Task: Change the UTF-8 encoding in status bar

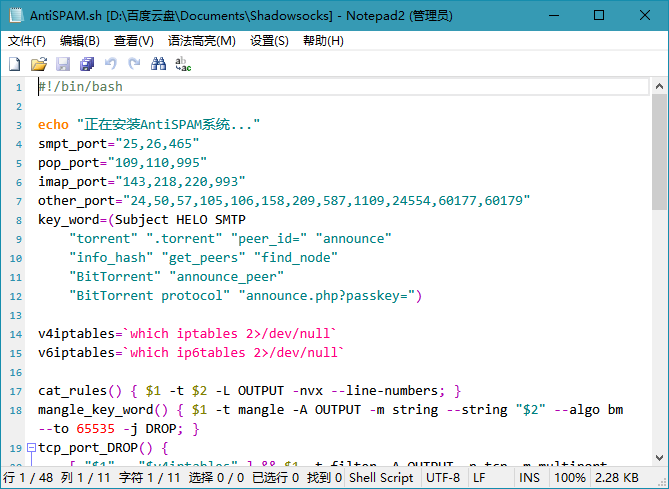Action: (x=443, y=478)
